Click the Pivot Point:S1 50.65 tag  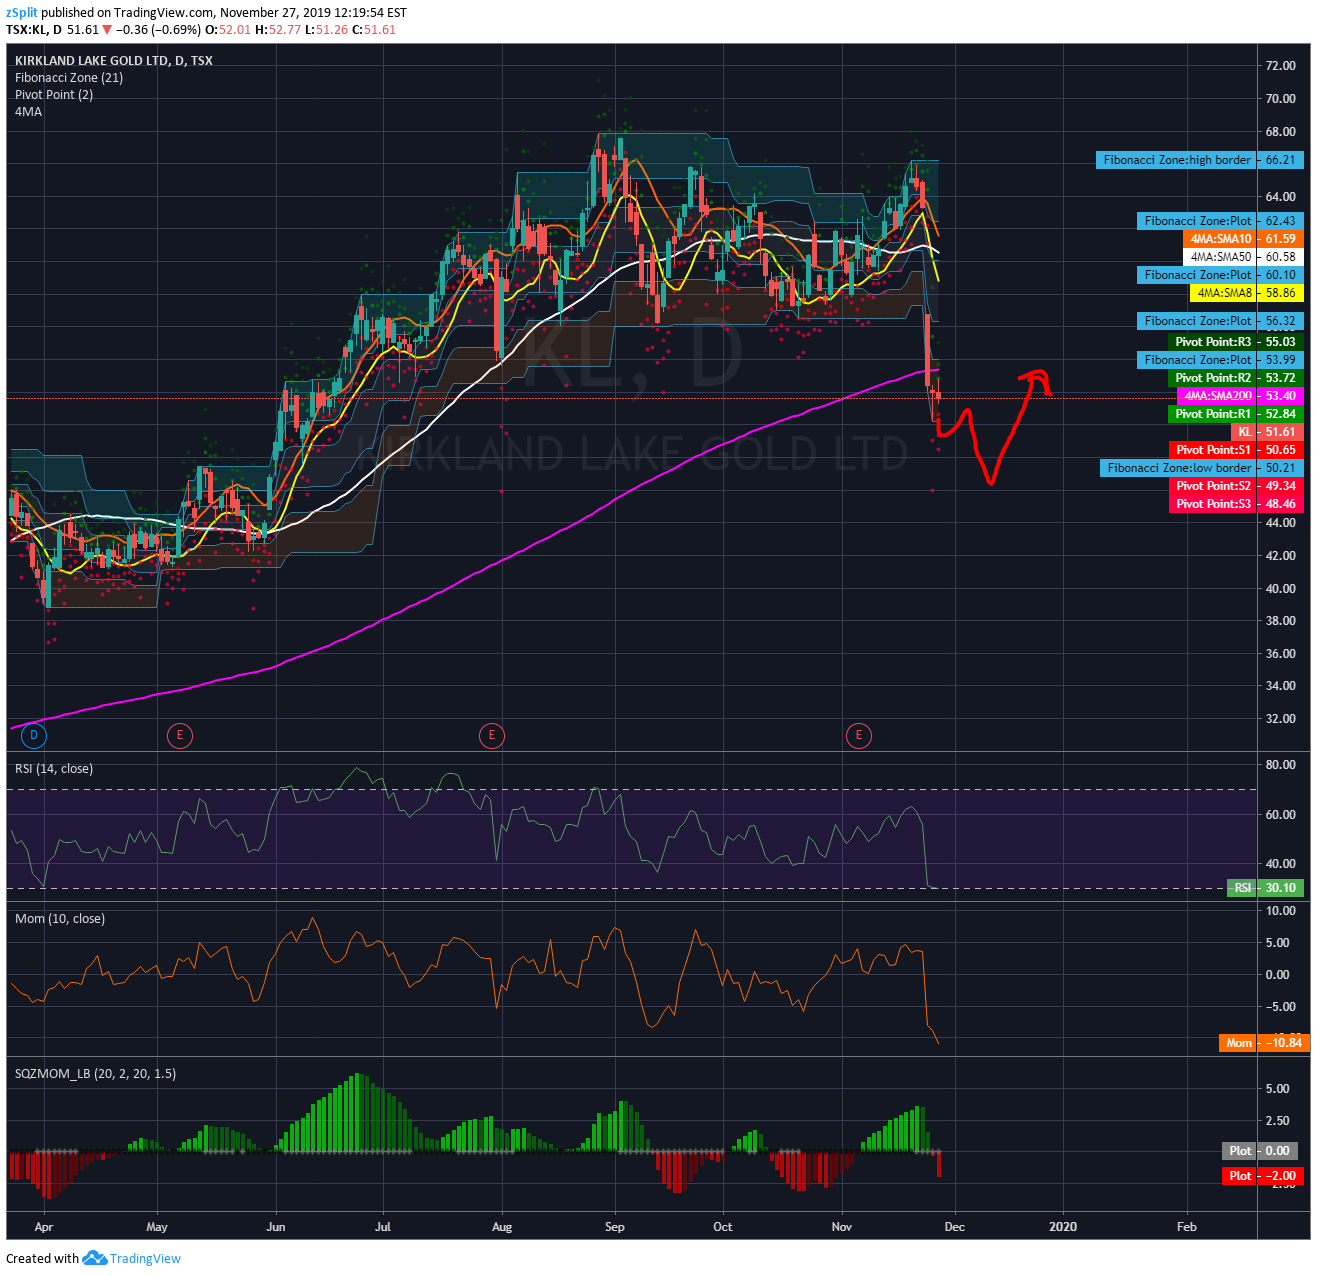[x=1236, y=450]
